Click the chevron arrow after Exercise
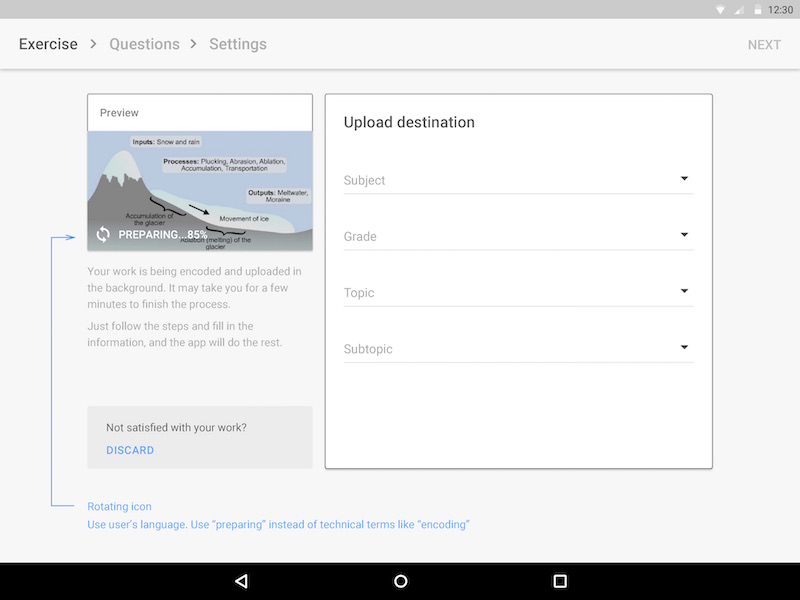This screenshot has width=800, height=600. [x=93, y=44]
